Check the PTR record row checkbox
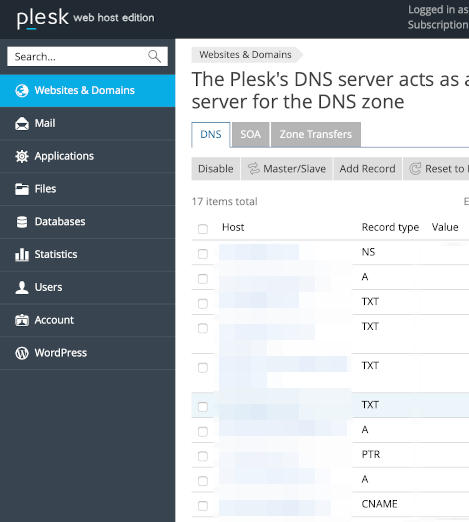Image resolution: width=469 pixels, height=522 pixels. (203, 456)
